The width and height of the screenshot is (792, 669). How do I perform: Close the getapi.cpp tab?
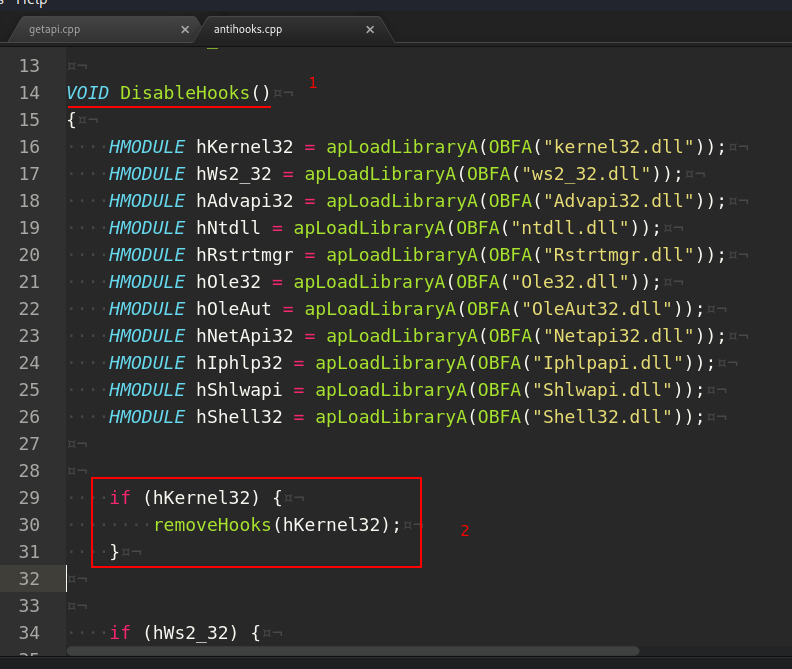[185, 30]
